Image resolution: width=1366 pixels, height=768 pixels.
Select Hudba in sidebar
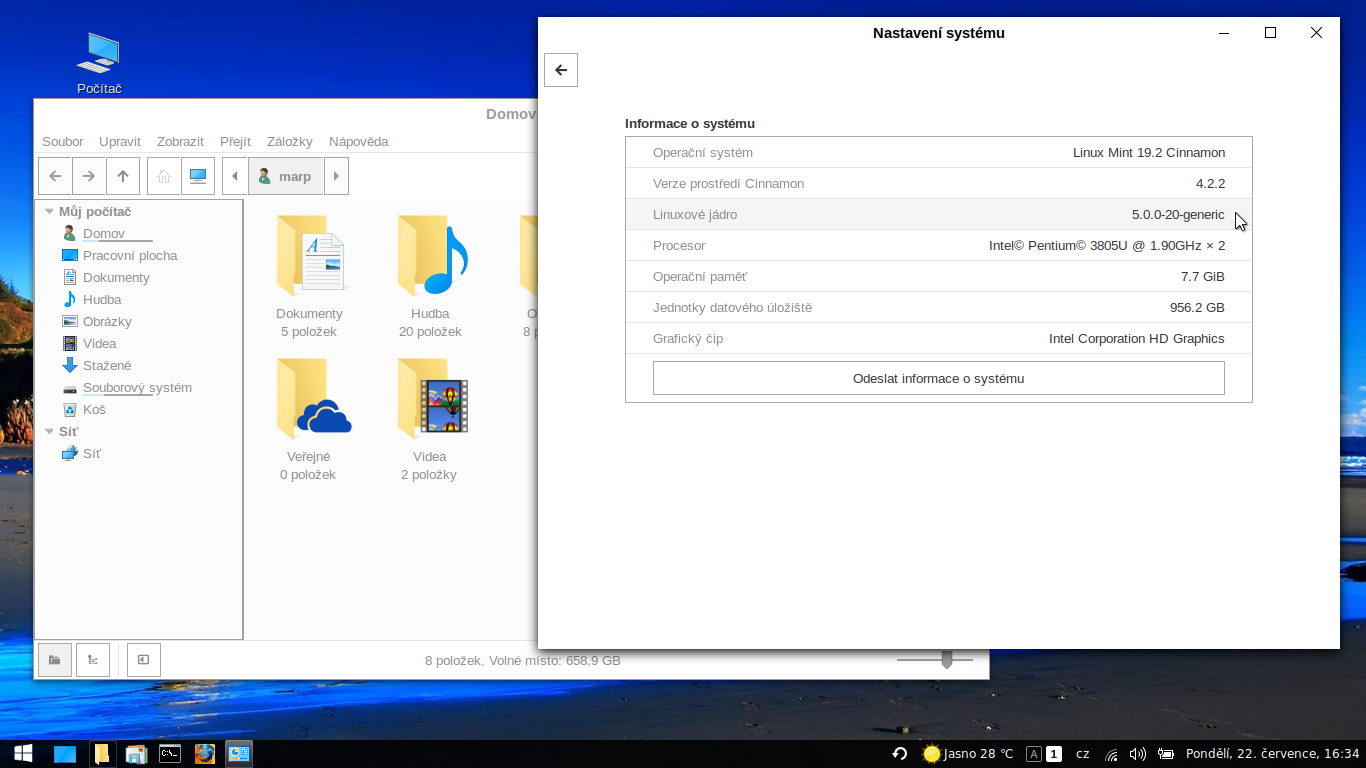point(102,300)
